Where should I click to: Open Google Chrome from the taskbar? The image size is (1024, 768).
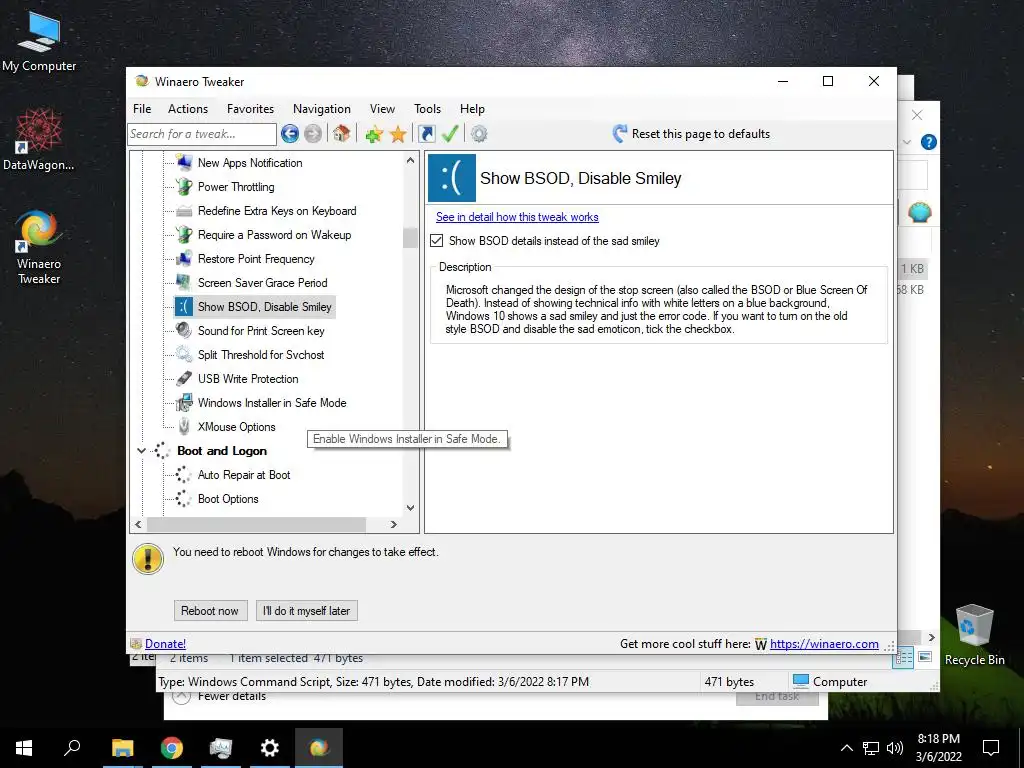coord(172,748)
